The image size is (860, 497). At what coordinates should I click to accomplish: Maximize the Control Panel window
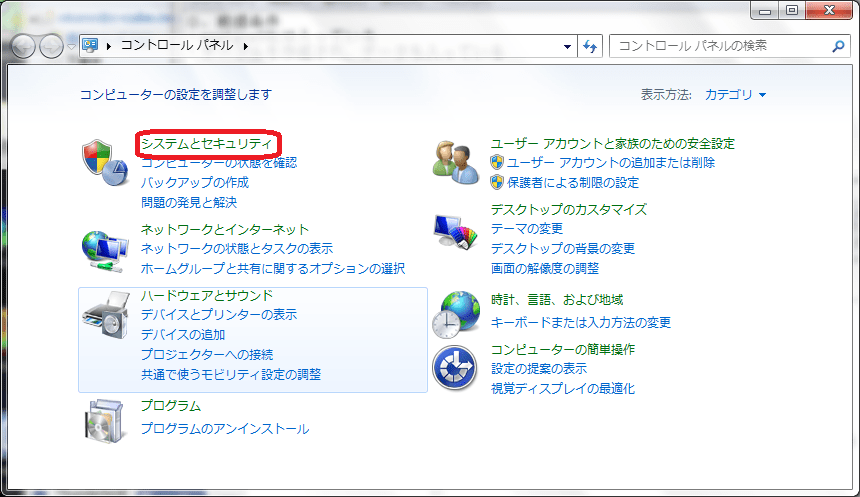click(x=791, y=10)
